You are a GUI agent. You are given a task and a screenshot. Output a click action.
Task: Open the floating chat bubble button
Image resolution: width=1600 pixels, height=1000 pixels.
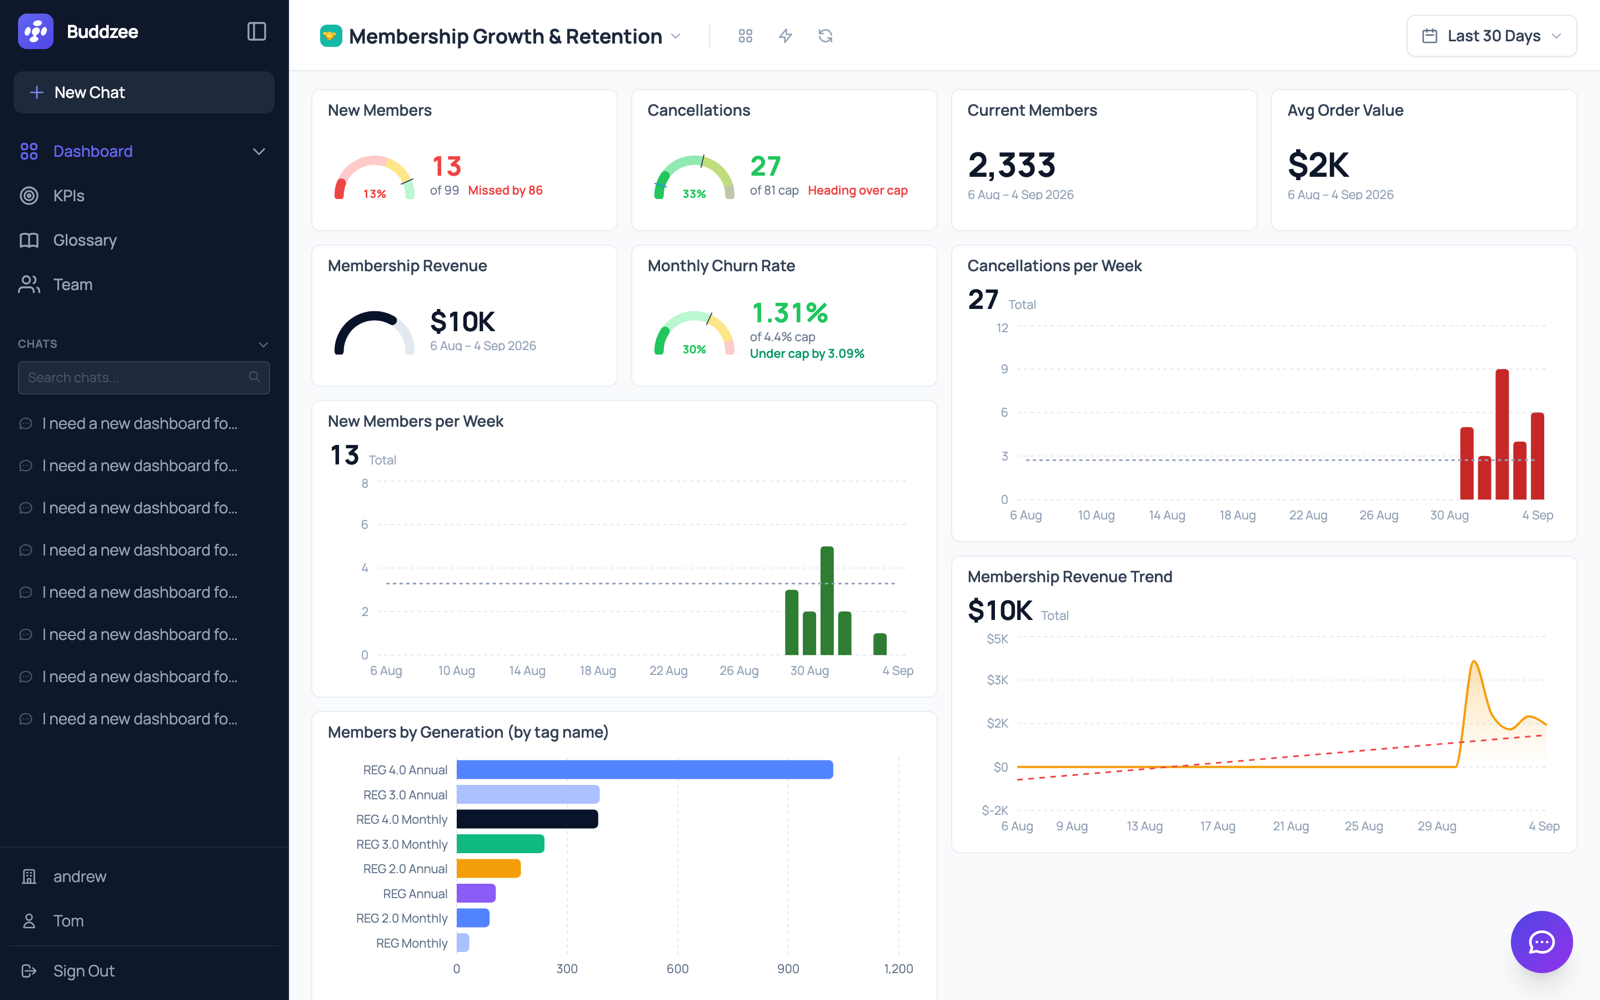[x=1541, y=942]
